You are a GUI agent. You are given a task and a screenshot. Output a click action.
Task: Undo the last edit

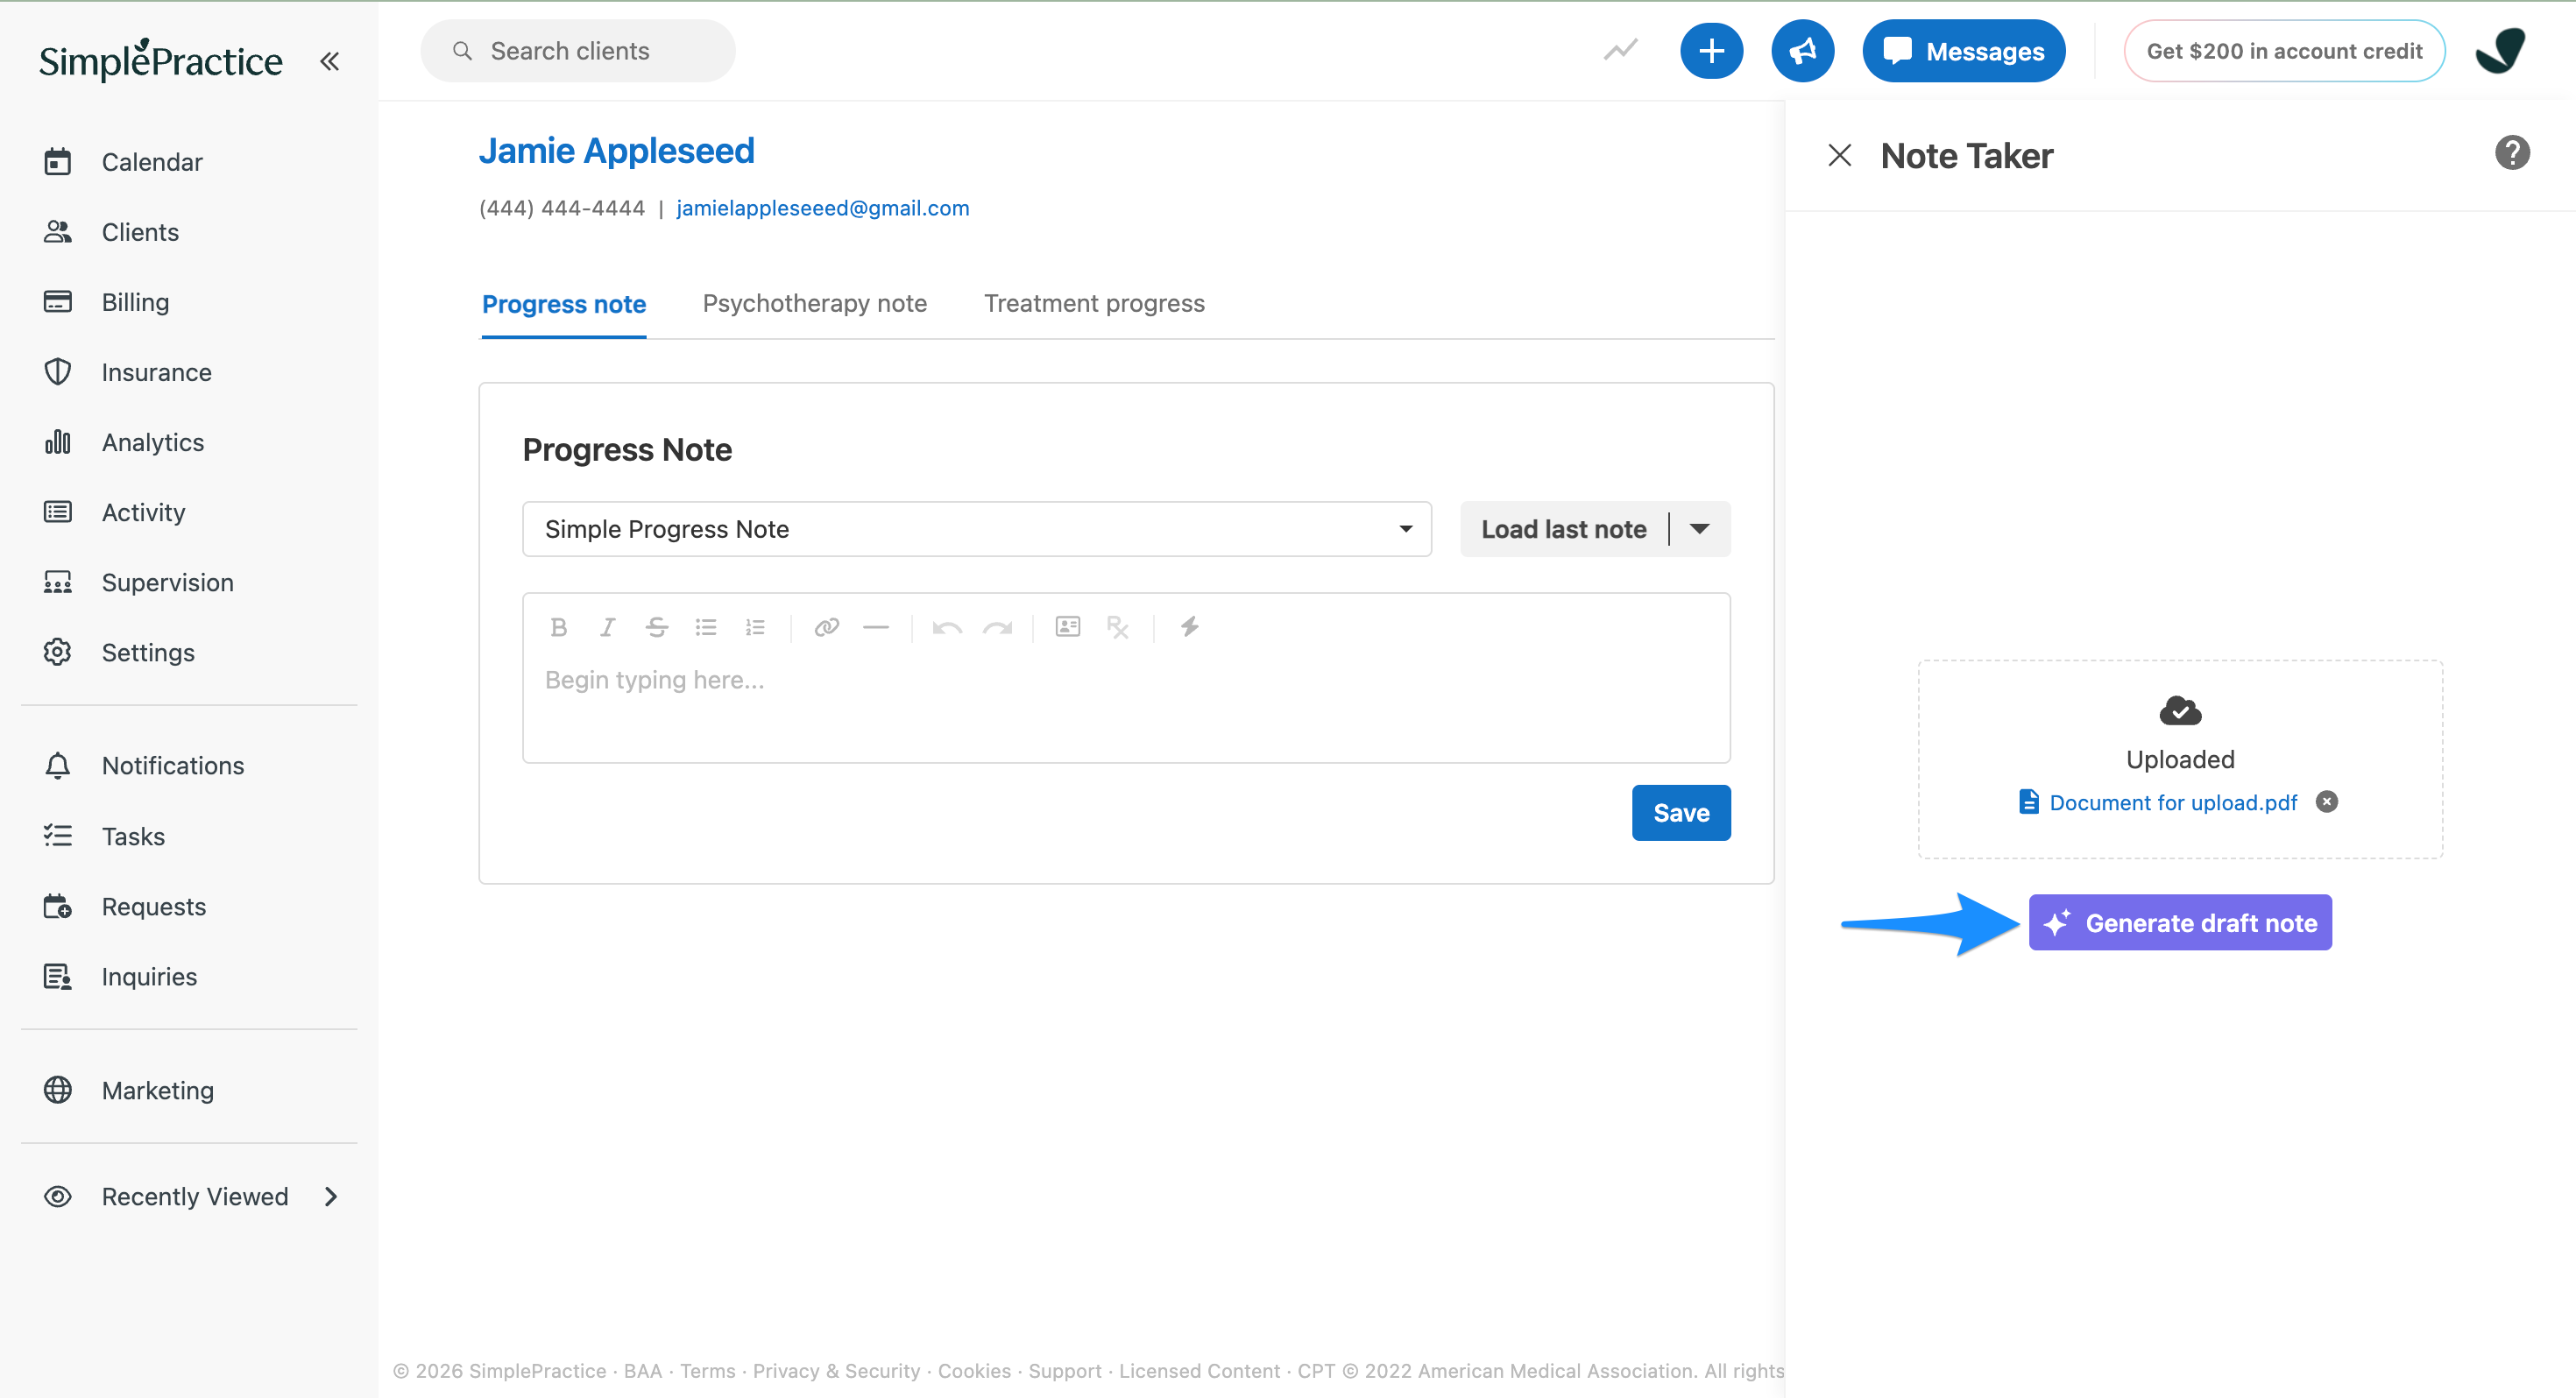(947, 627)
